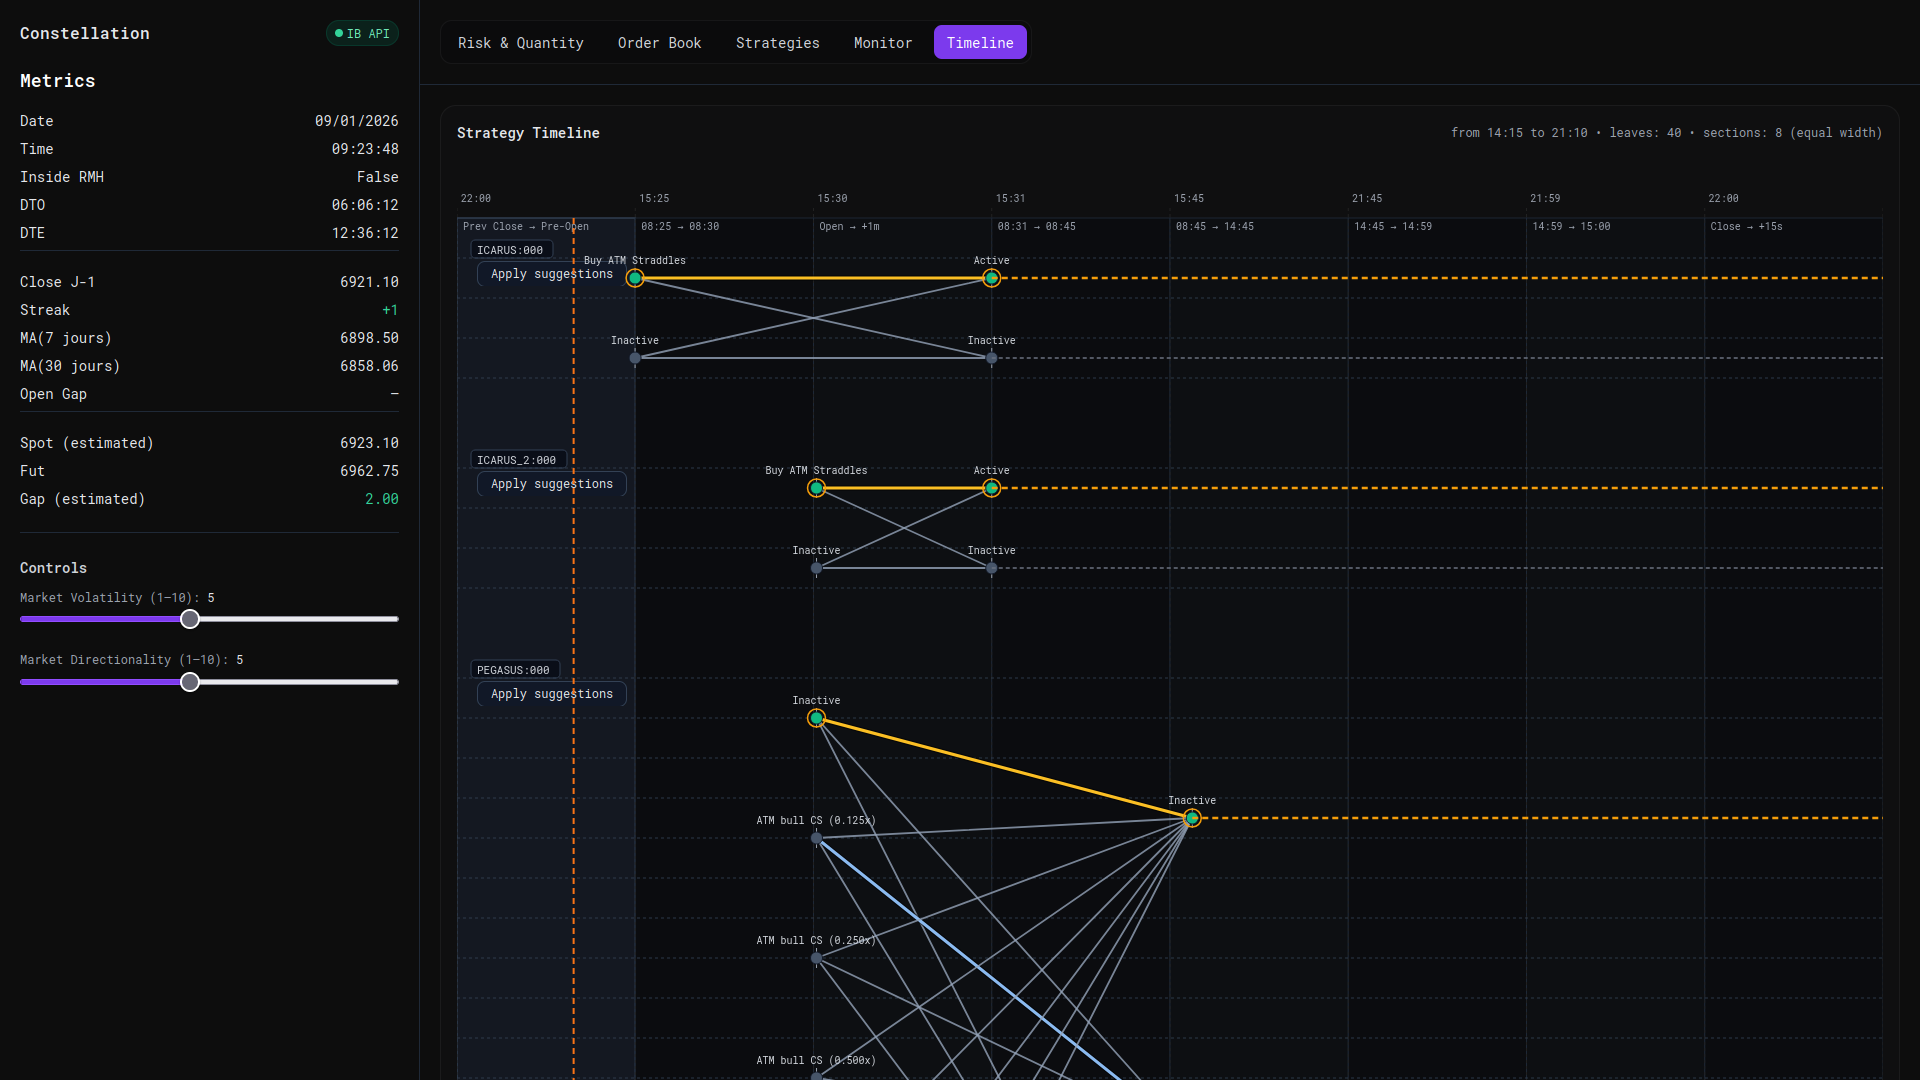1920x1080 pixels.
Task: Switch to the Order Book tab
Action: click(x=659, y=43)
